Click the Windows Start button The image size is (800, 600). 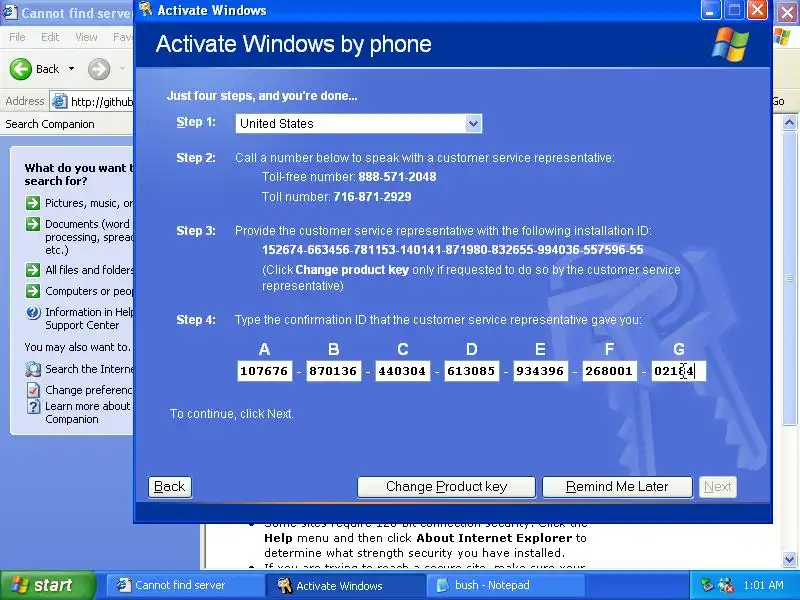coord(48,585)
